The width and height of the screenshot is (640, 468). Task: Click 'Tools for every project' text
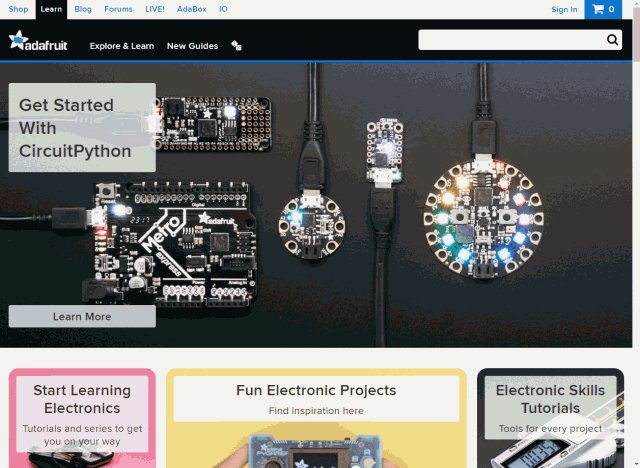[x=550, y=428]
